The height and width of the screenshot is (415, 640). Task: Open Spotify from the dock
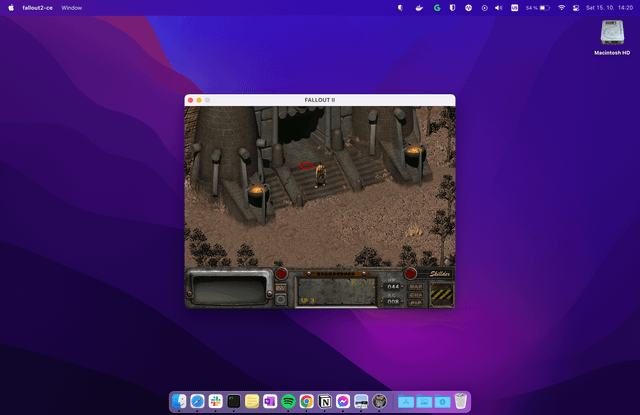pos(288,402)
